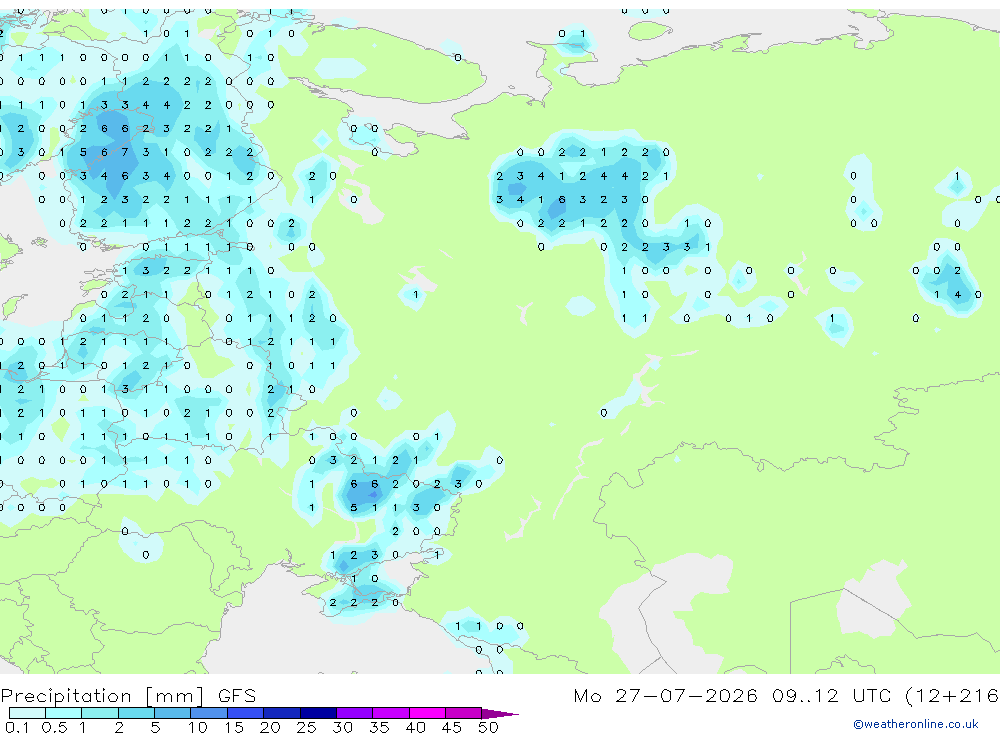Click the legend label '0.5'
The width and height of the screenshot is (1000, 733).
coord(54,727)
